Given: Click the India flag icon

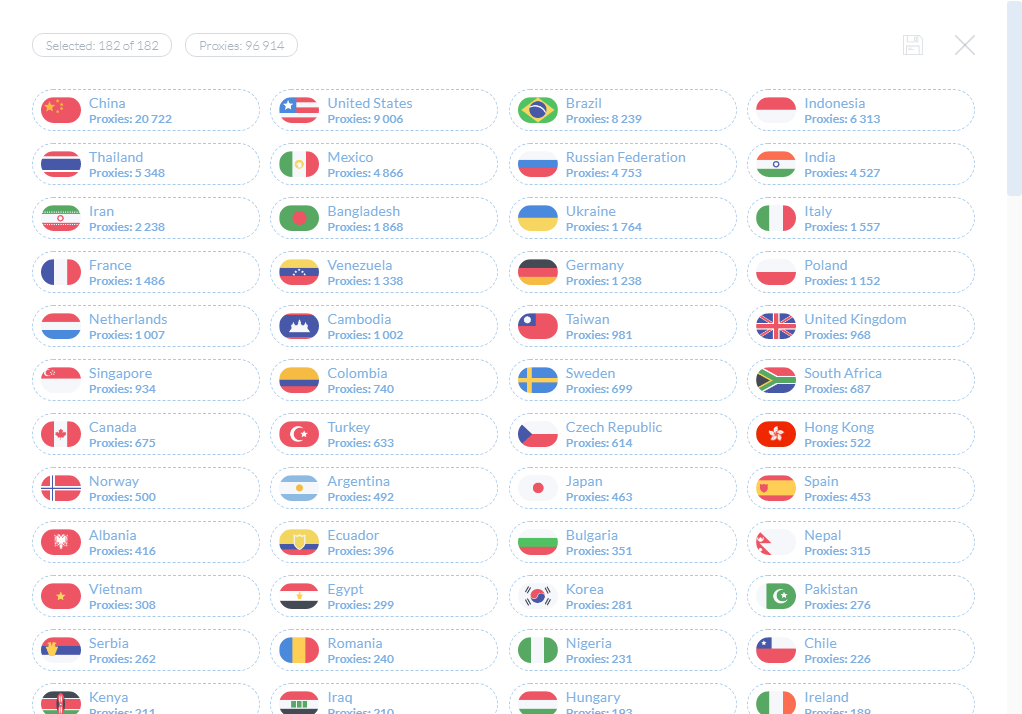Looking at the screenshot, I should 776,164.
